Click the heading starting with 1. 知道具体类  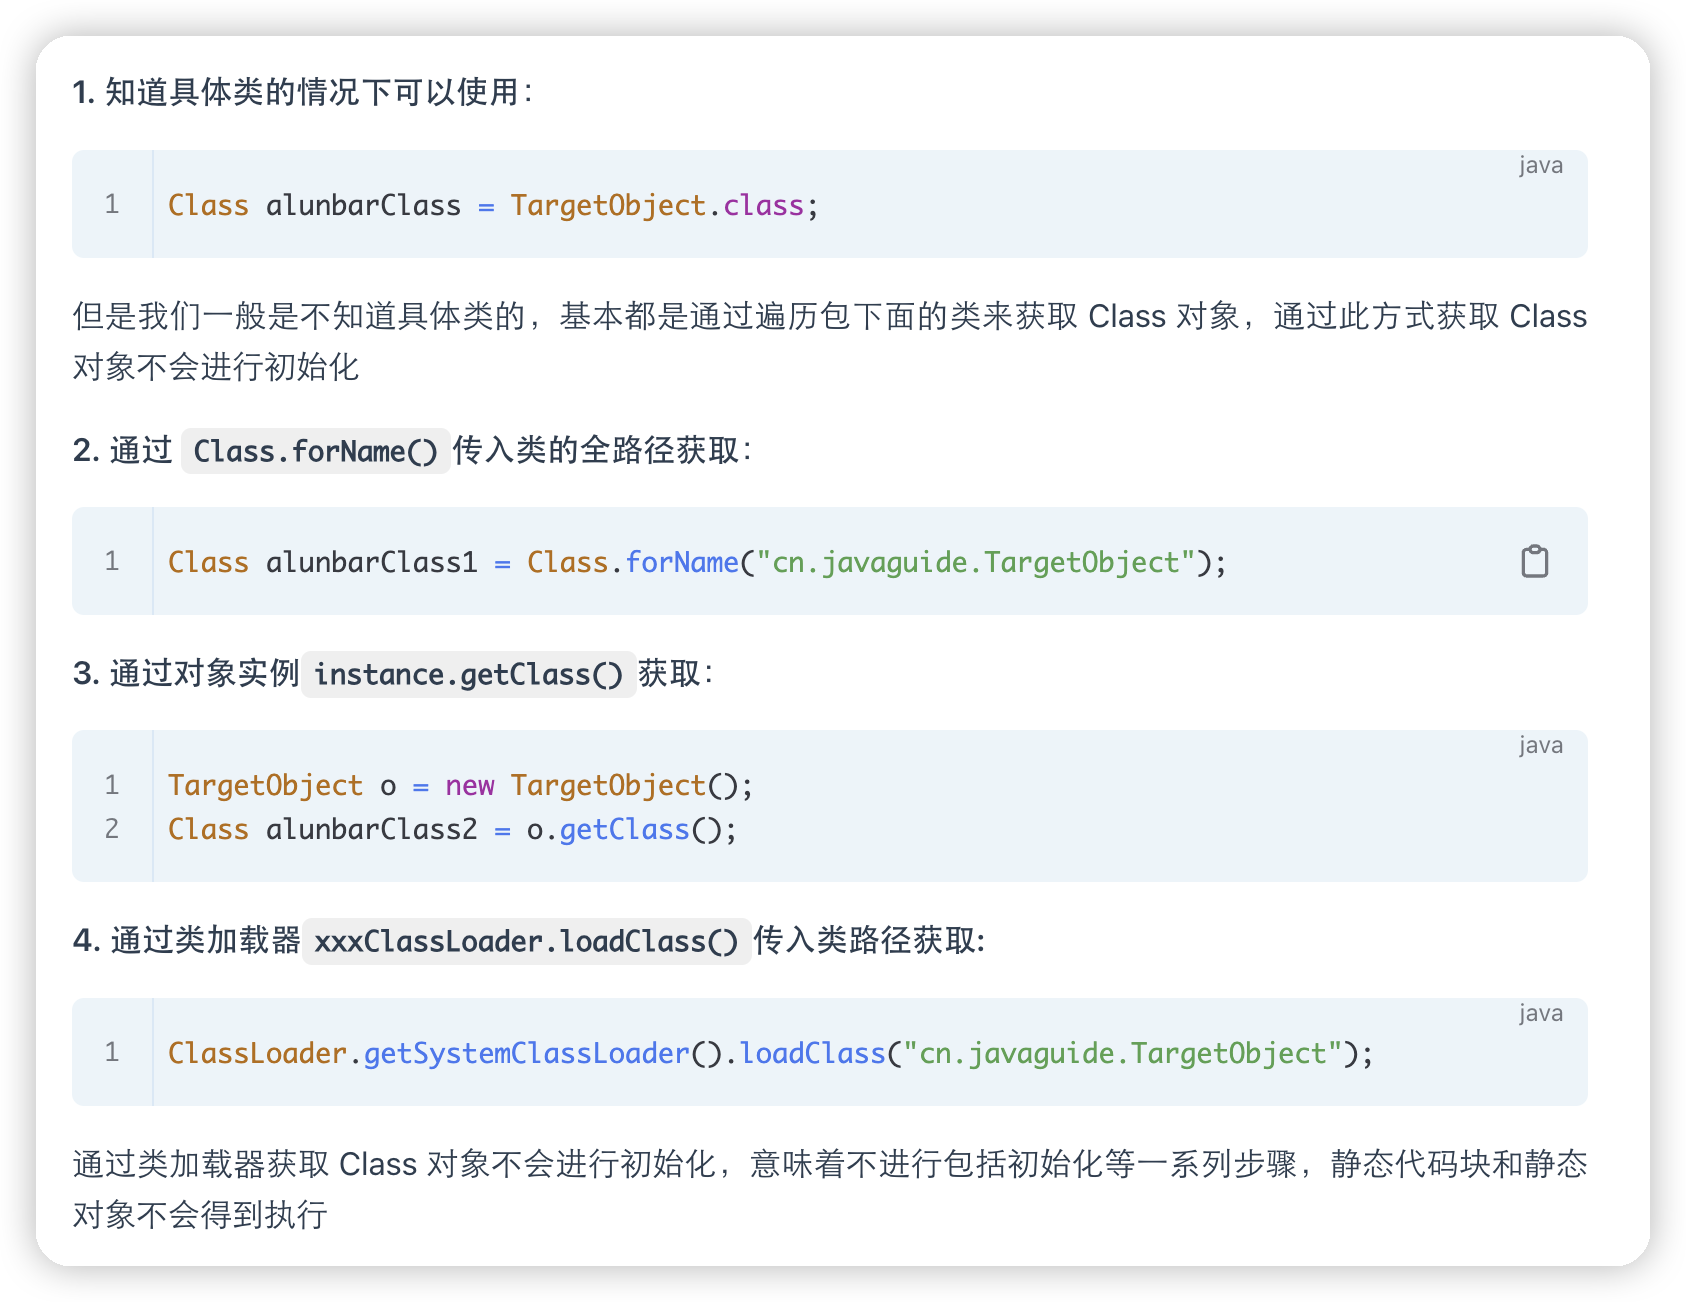click(x=304, y=92)
